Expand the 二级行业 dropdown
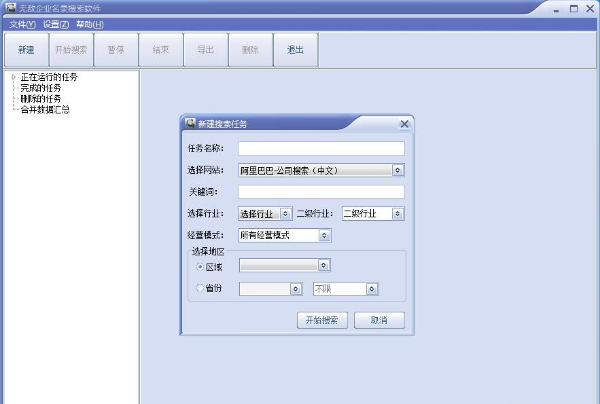Image resolution: width=600 pixels, height=404 pixels. pyautogui.click(x=398, y=213)
